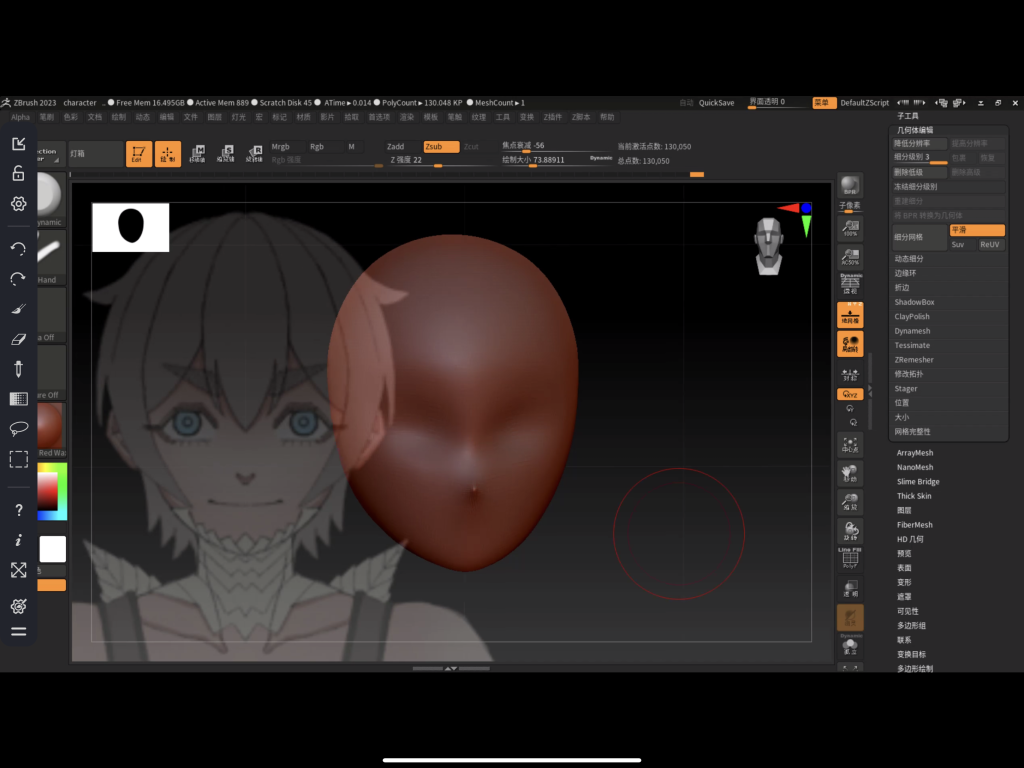Enable Zadd sculpt mode

coord(396,147)
